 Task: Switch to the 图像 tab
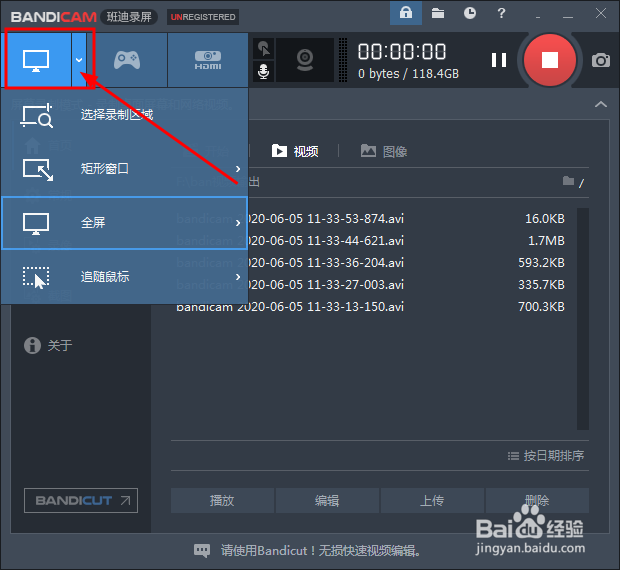(x=384, y=151)
